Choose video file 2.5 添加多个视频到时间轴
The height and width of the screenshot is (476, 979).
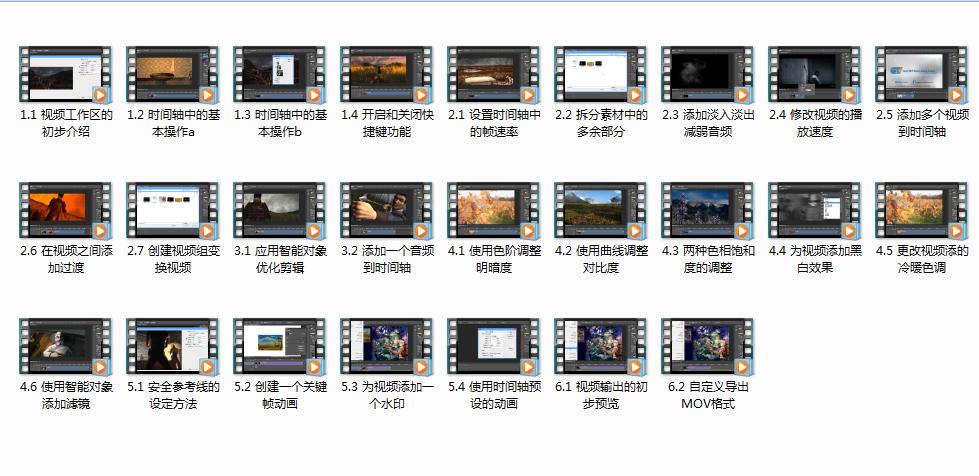click(x=922, y=75)
